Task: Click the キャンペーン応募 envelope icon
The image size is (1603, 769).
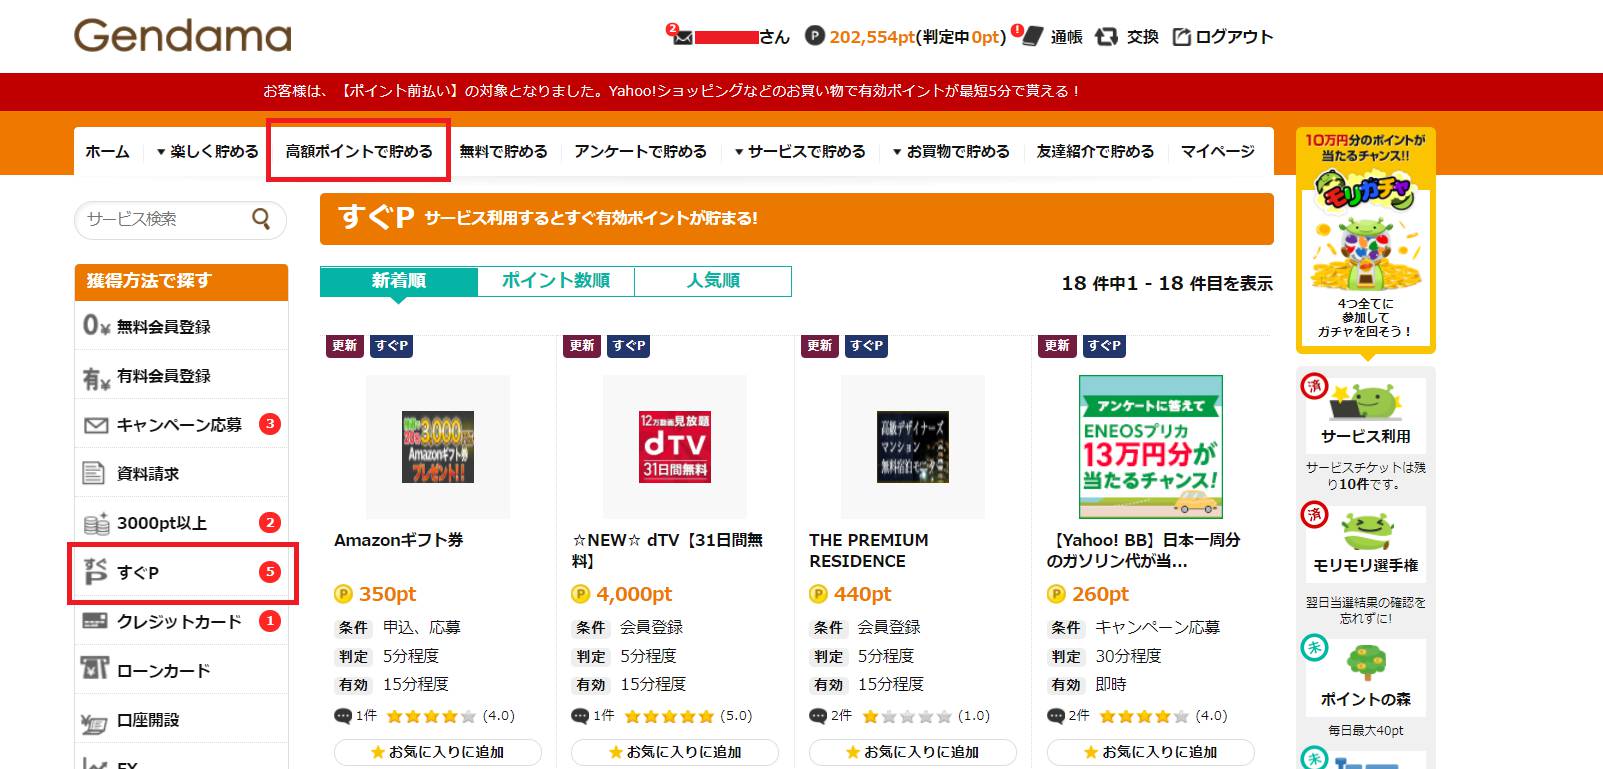Action: [x=96, y=425]
